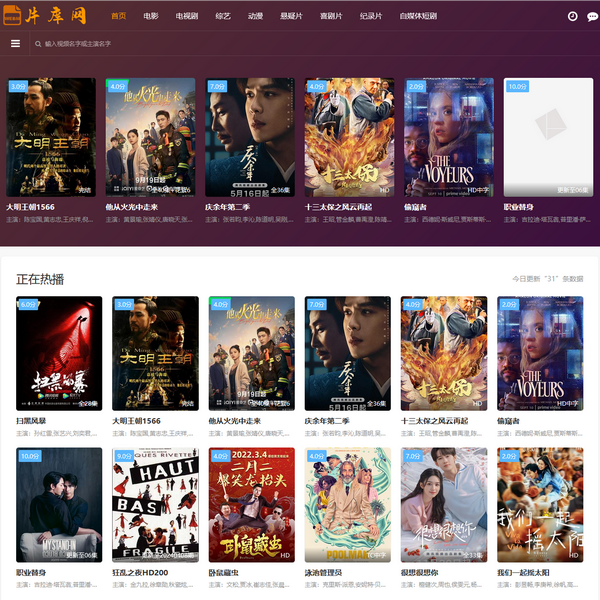The height and width of the screenshot is (600, 600).
Task: Open the 扫黑风暴 poster thumbnail
Action: click(x=59, y=353)
